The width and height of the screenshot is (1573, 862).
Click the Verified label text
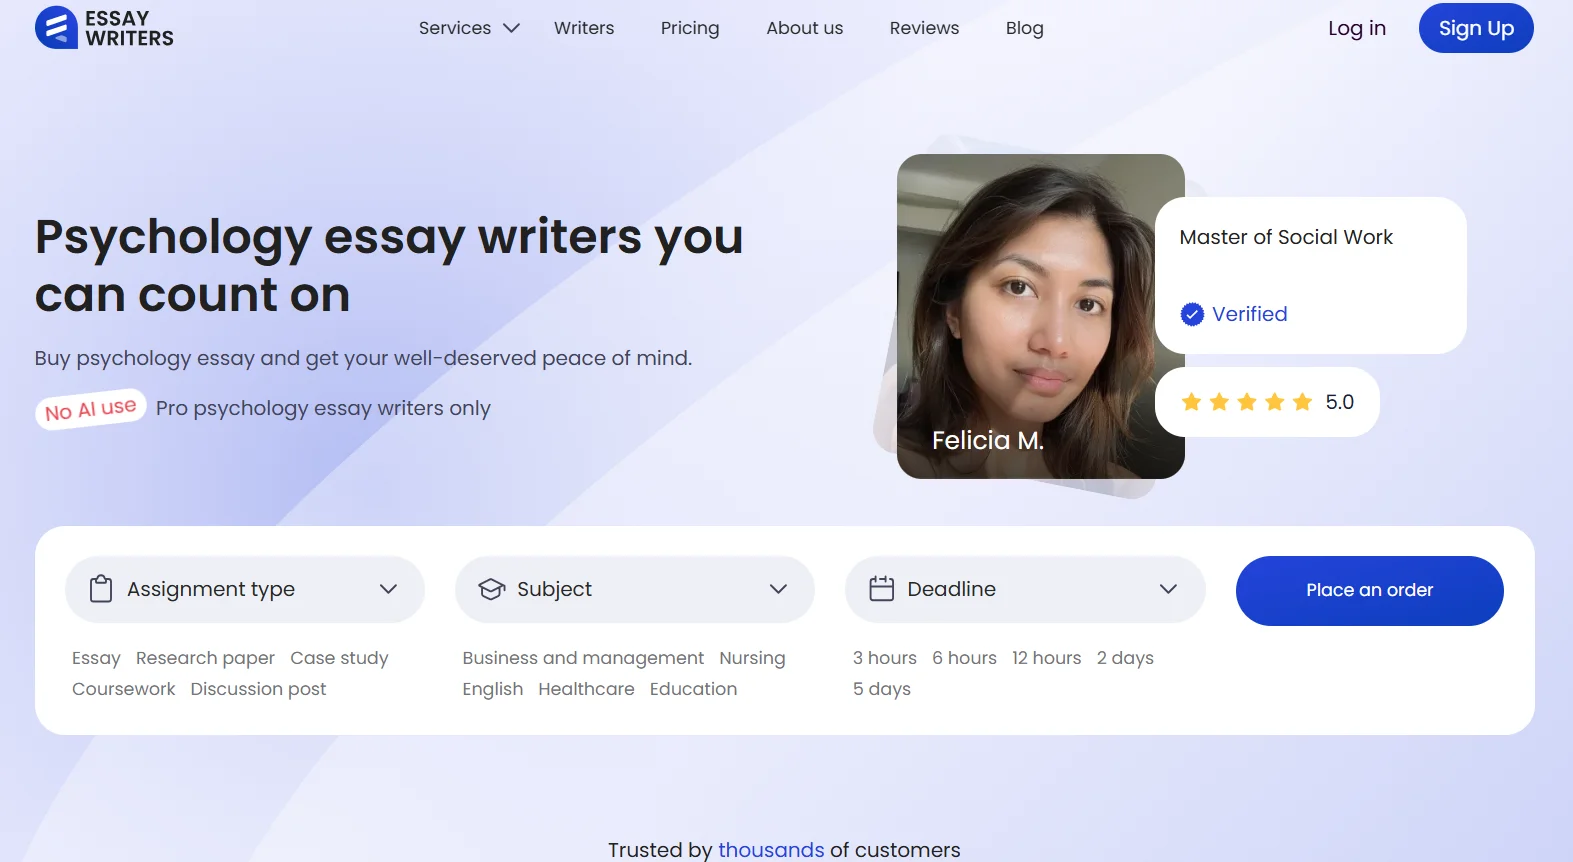tap(1249, 314)
